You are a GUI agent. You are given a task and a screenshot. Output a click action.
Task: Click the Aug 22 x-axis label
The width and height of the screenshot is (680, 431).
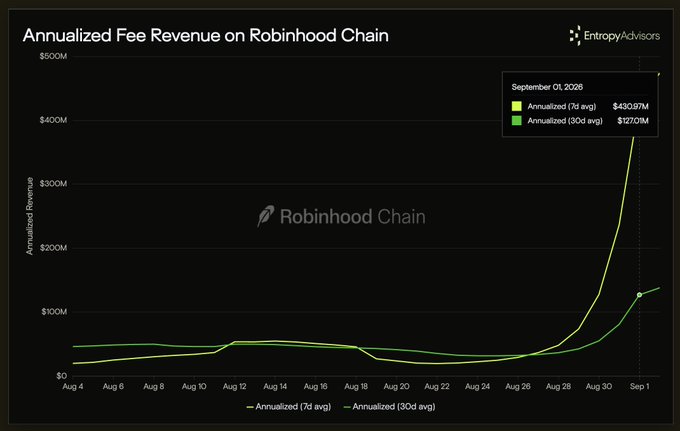(437, 386)
